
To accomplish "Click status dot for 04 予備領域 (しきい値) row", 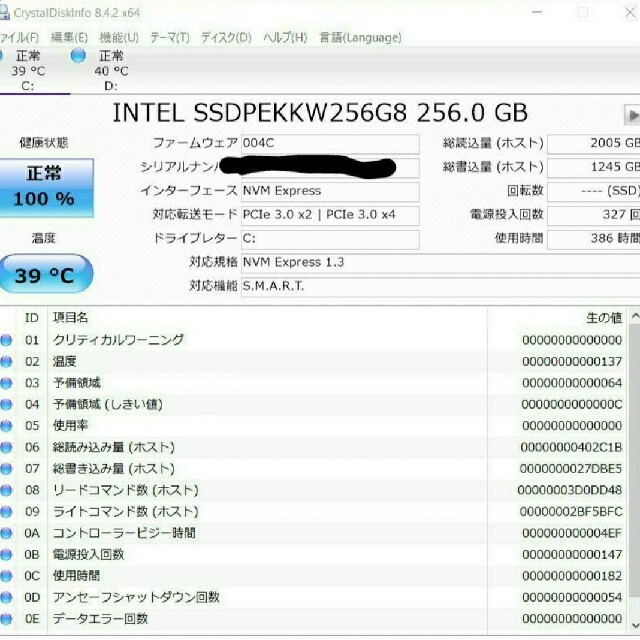I will (x=6, y=404).
